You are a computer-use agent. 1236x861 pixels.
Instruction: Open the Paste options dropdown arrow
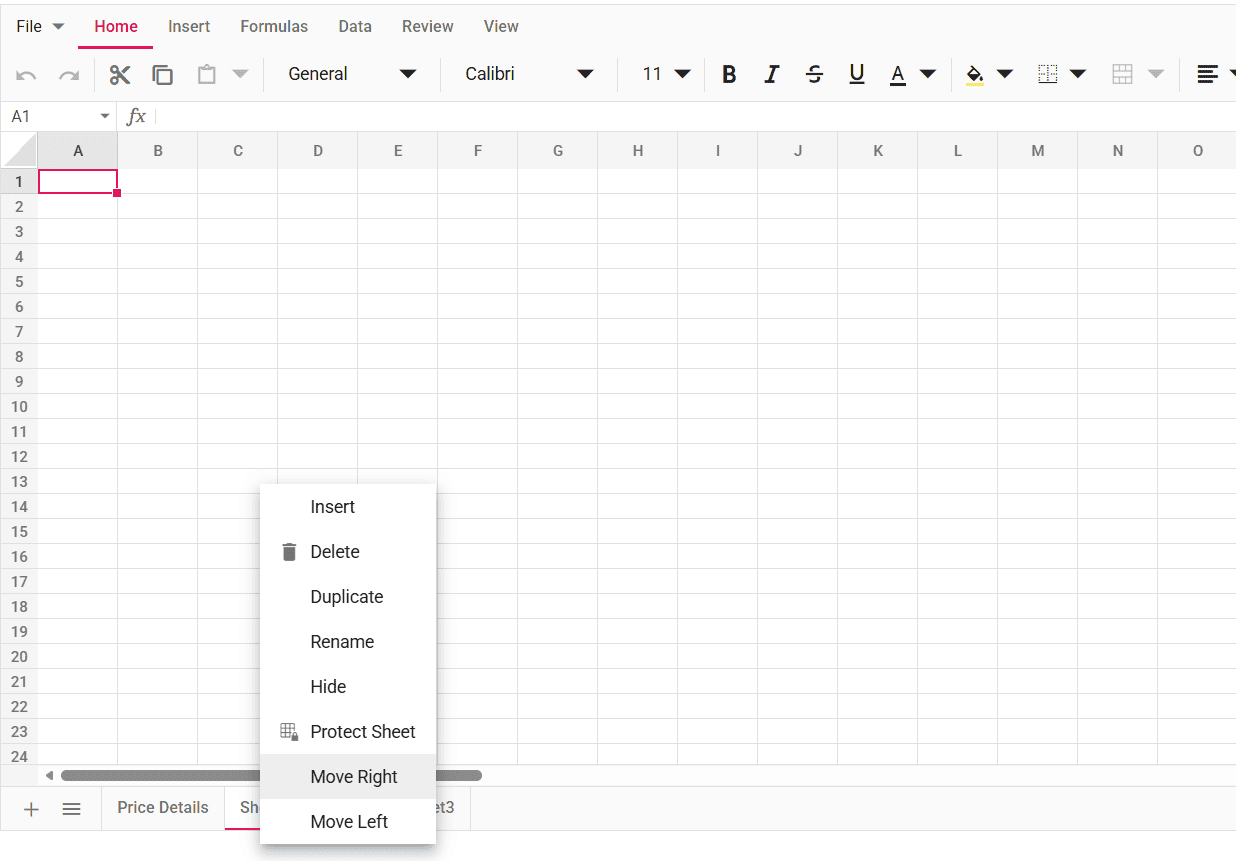pos(240,75)
